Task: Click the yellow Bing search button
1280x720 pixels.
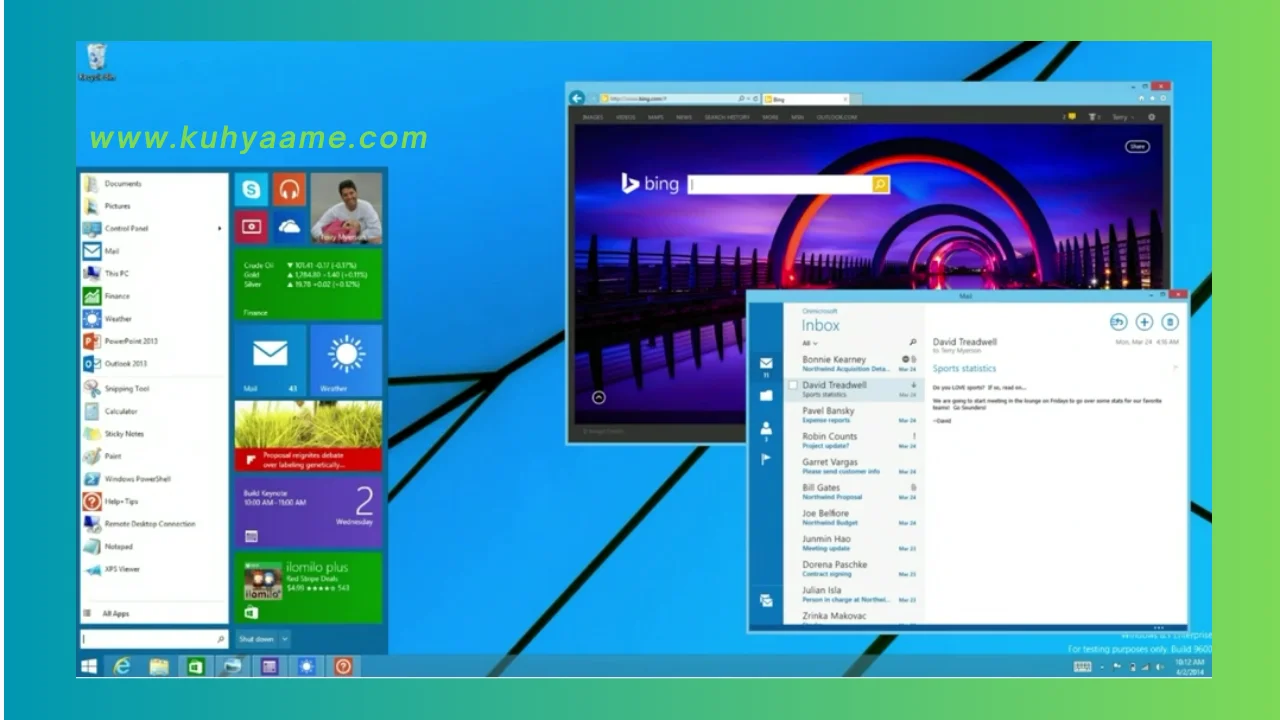Action: click(880, 184)
